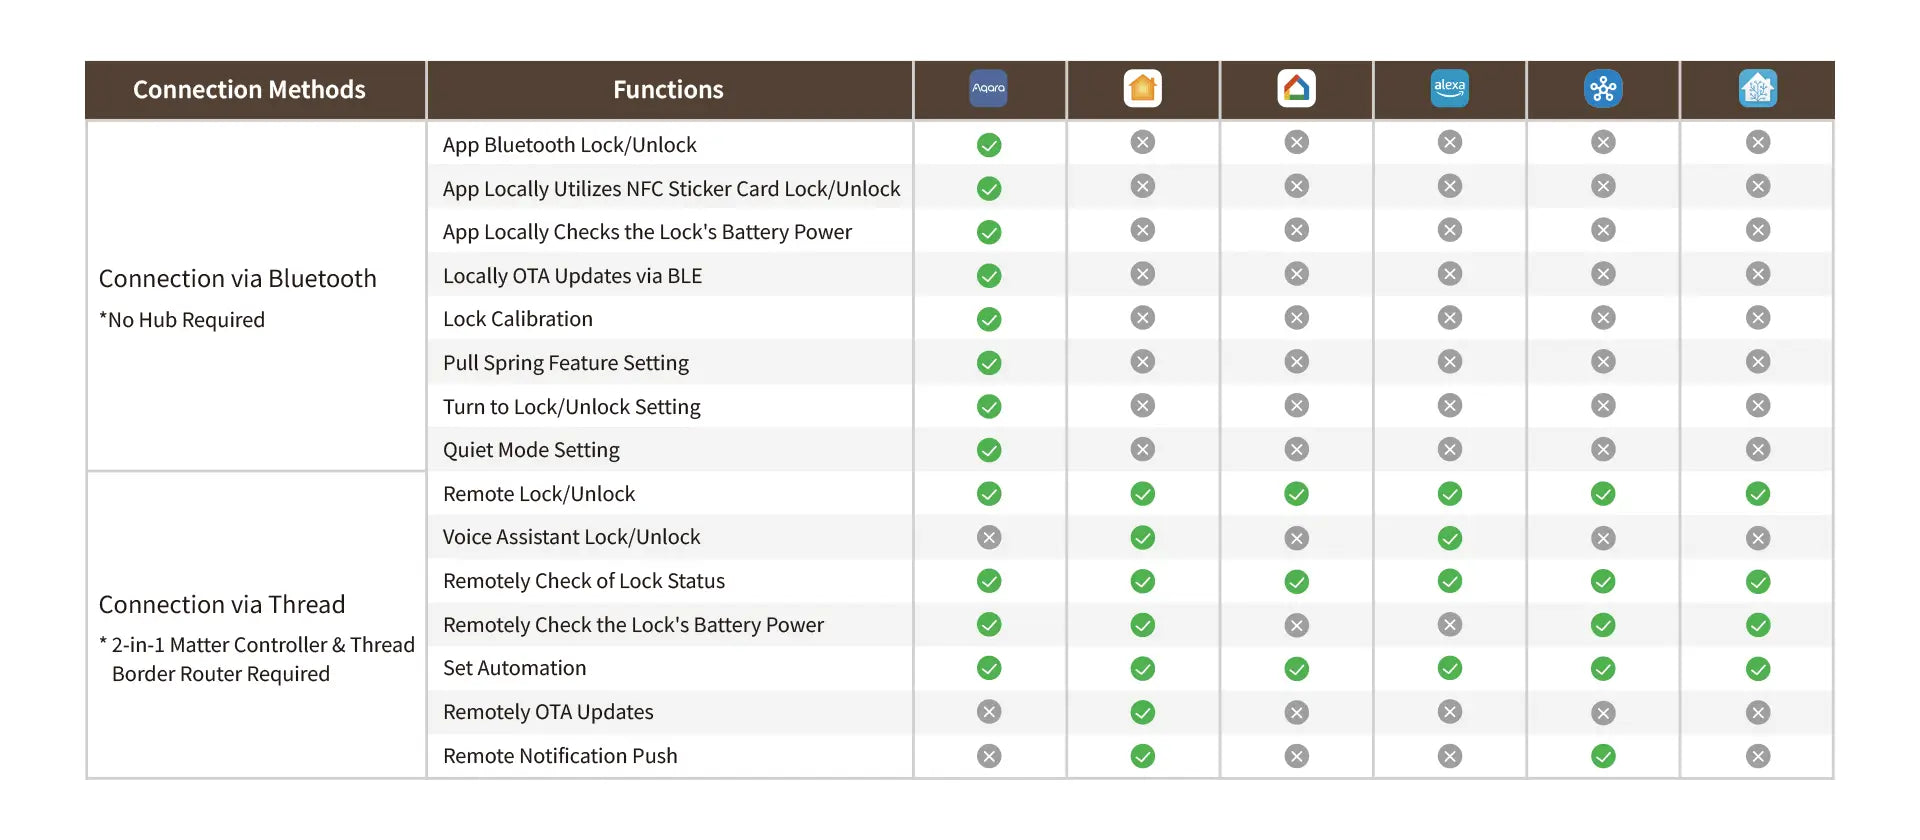Click the Aqara app icon in the header
This screenshot has width=1920, height=840.
[989, 88]
